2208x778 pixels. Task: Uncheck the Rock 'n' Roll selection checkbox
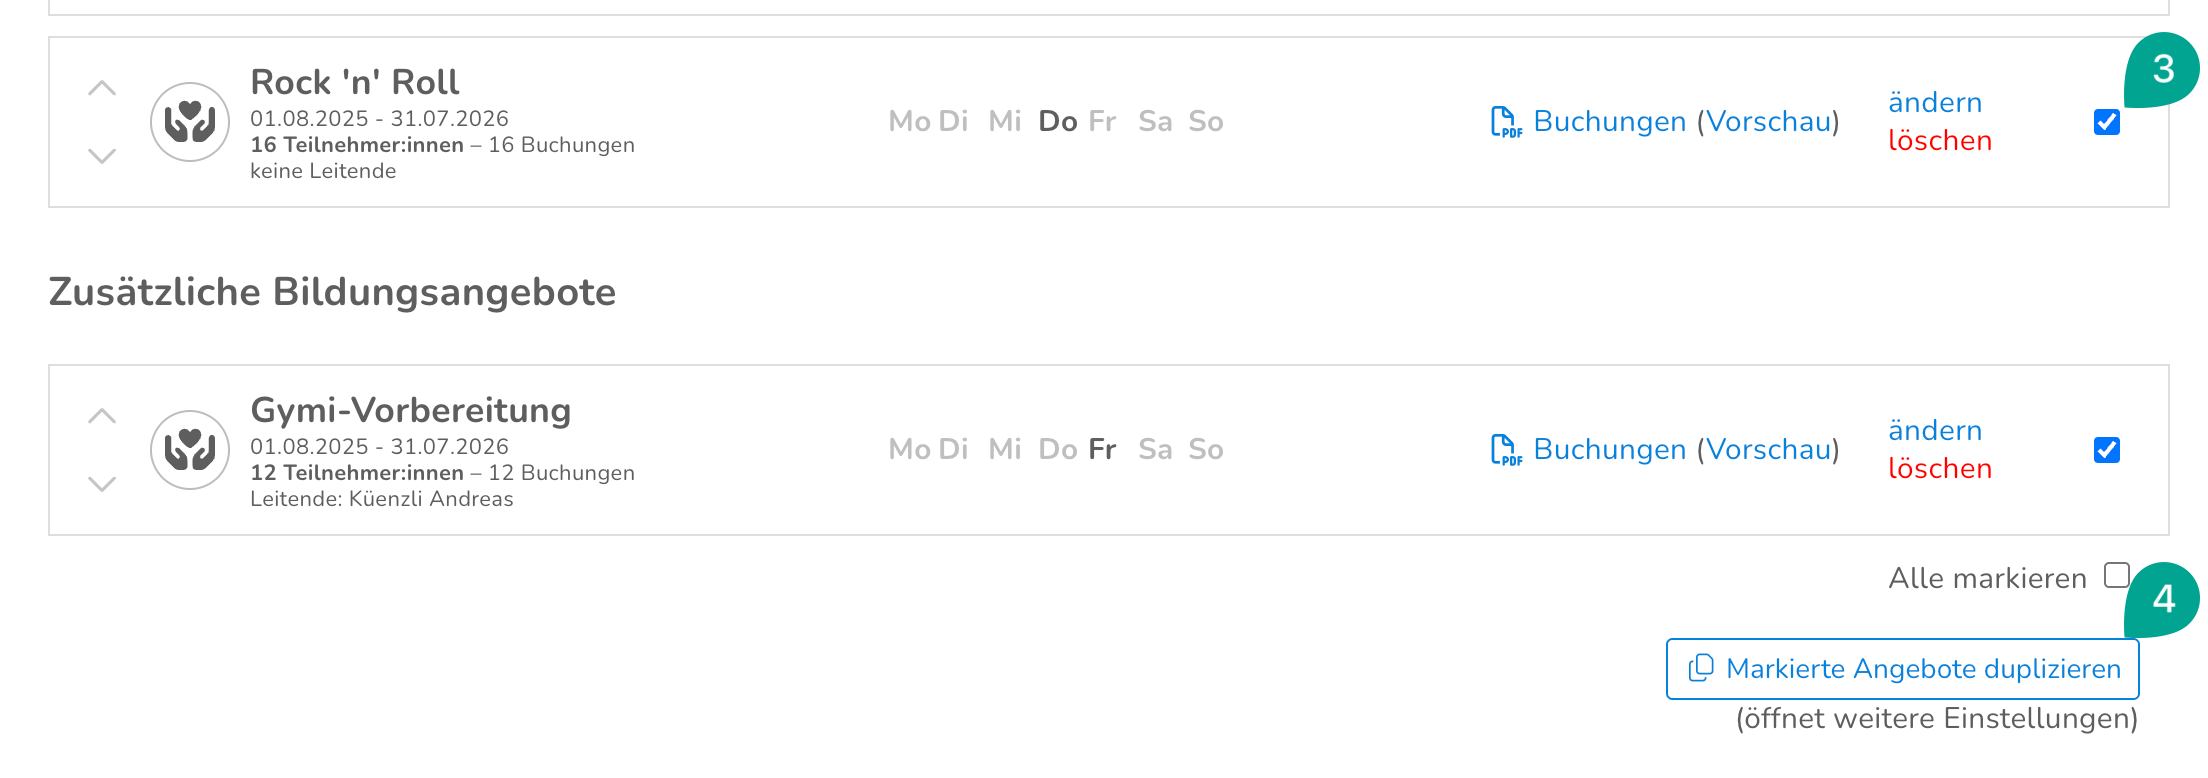click(2107, 122)
